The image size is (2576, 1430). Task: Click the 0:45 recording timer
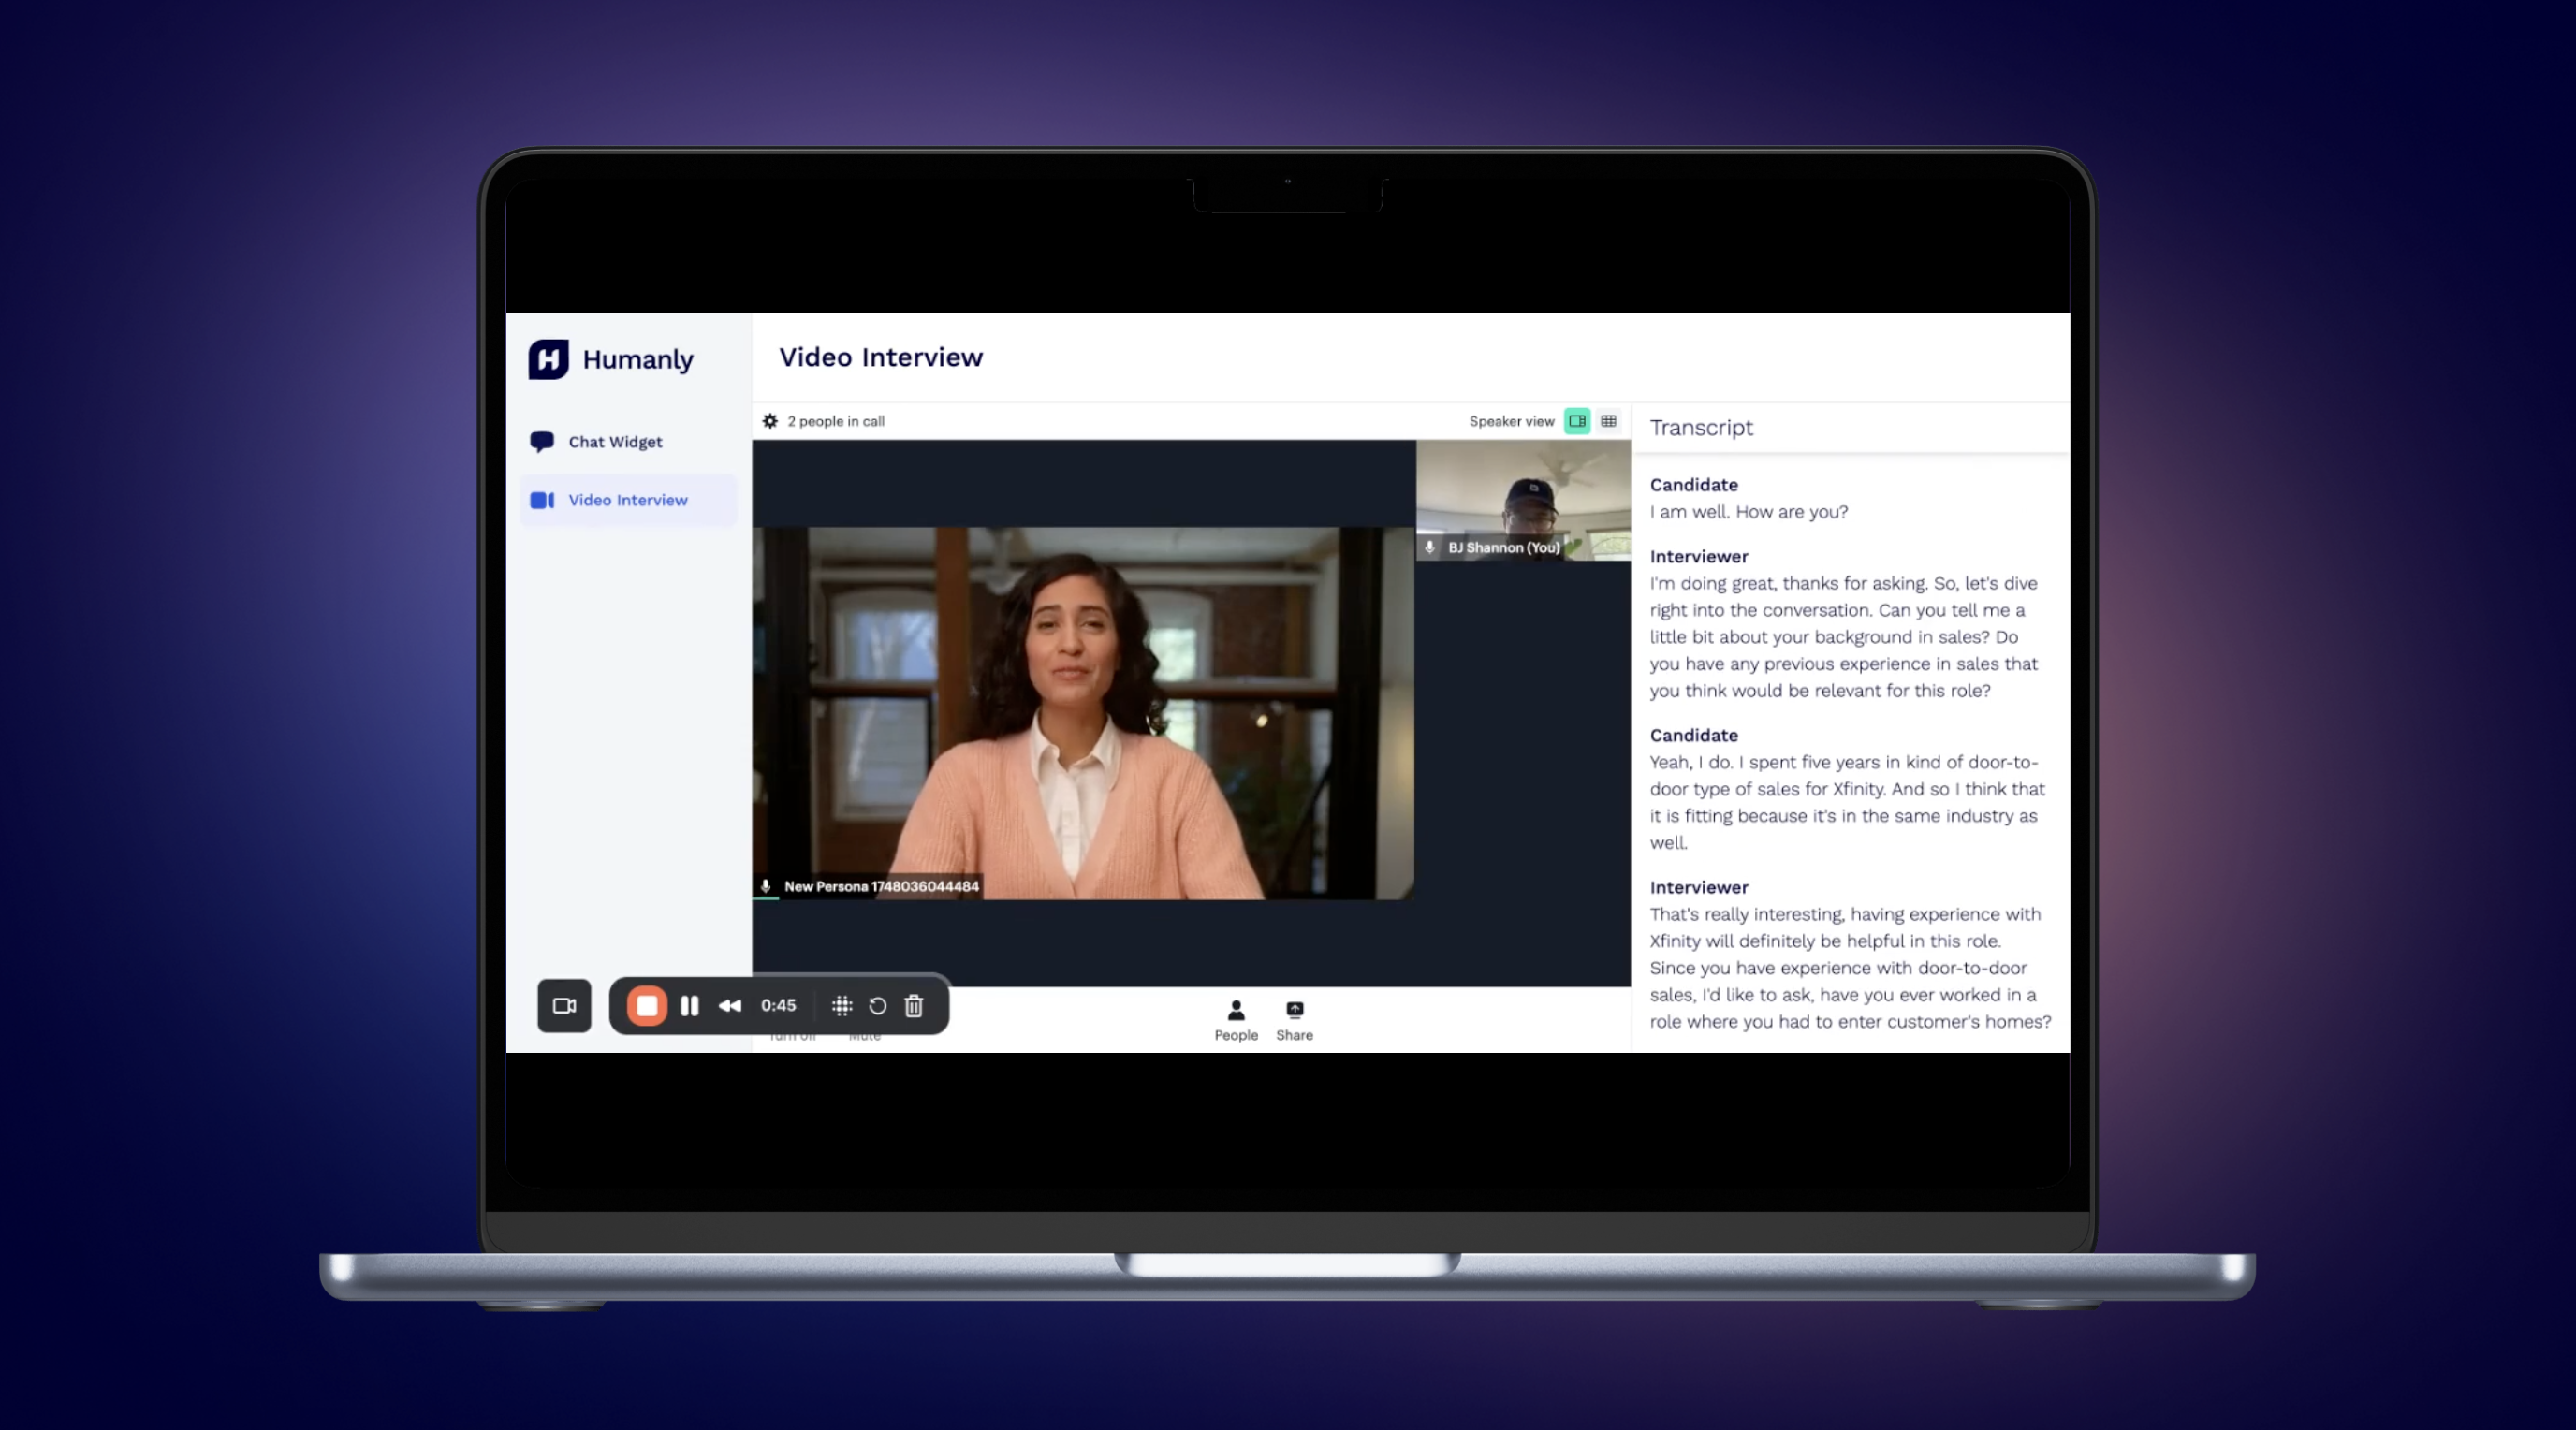[x=778, y=1006]
